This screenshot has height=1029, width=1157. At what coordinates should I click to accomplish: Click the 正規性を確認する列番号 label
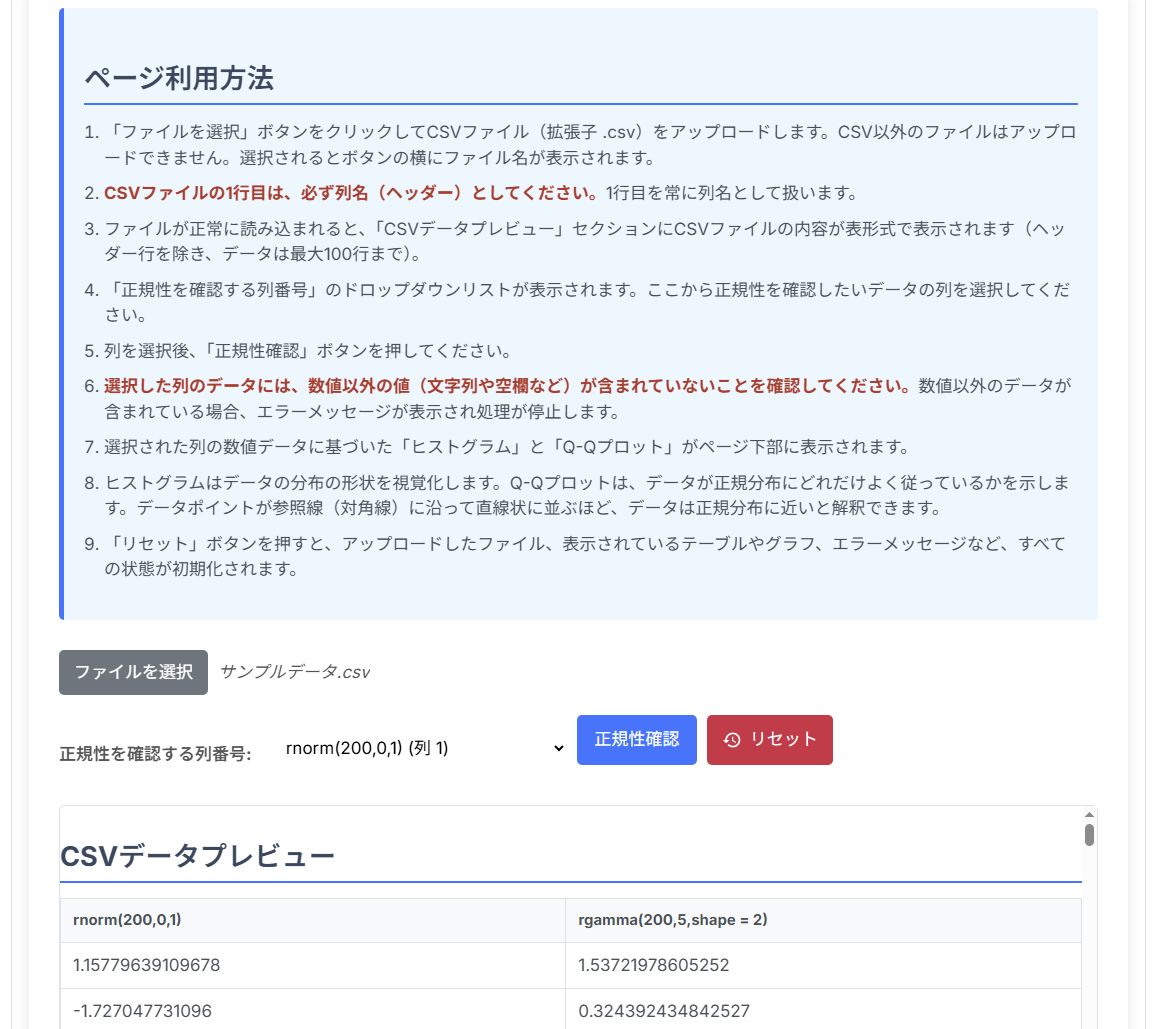pyautogui.click(x=156, y=754)
